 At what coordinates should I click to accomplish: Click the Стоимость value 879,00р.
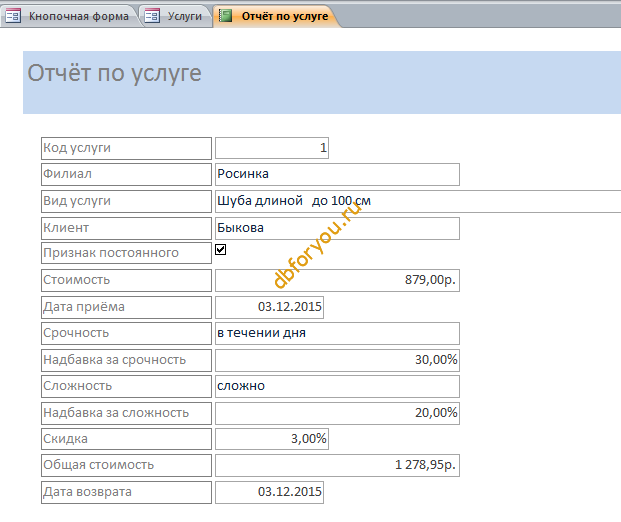pos(337,280)
